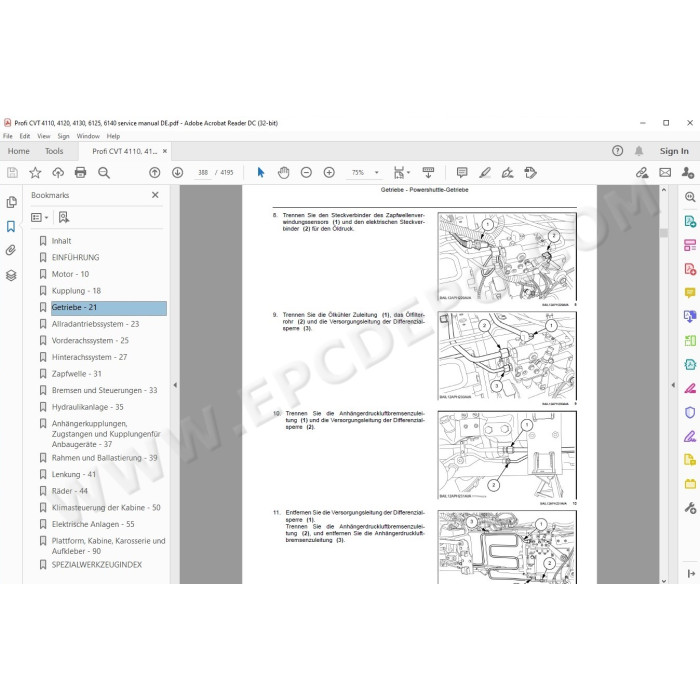Switch to Tools tab
This screenshot has width=700, height=700.
pyautogui.click(x=54, y=151)
